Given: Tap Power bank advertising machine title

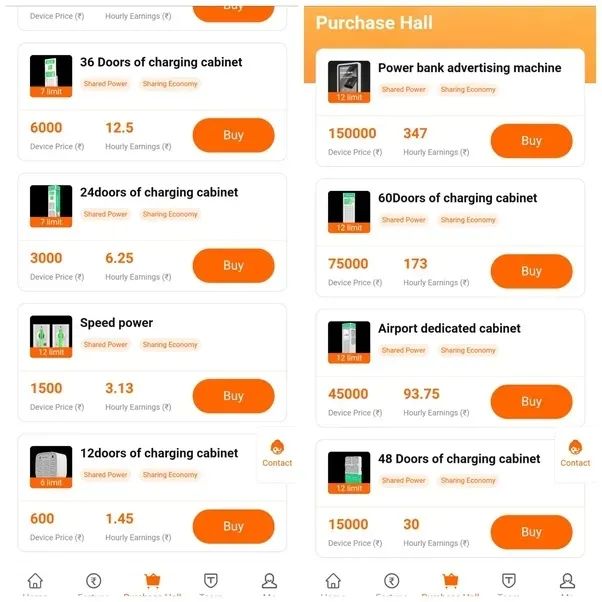Looking at the screenshot, I should click(x=470, y=68).
